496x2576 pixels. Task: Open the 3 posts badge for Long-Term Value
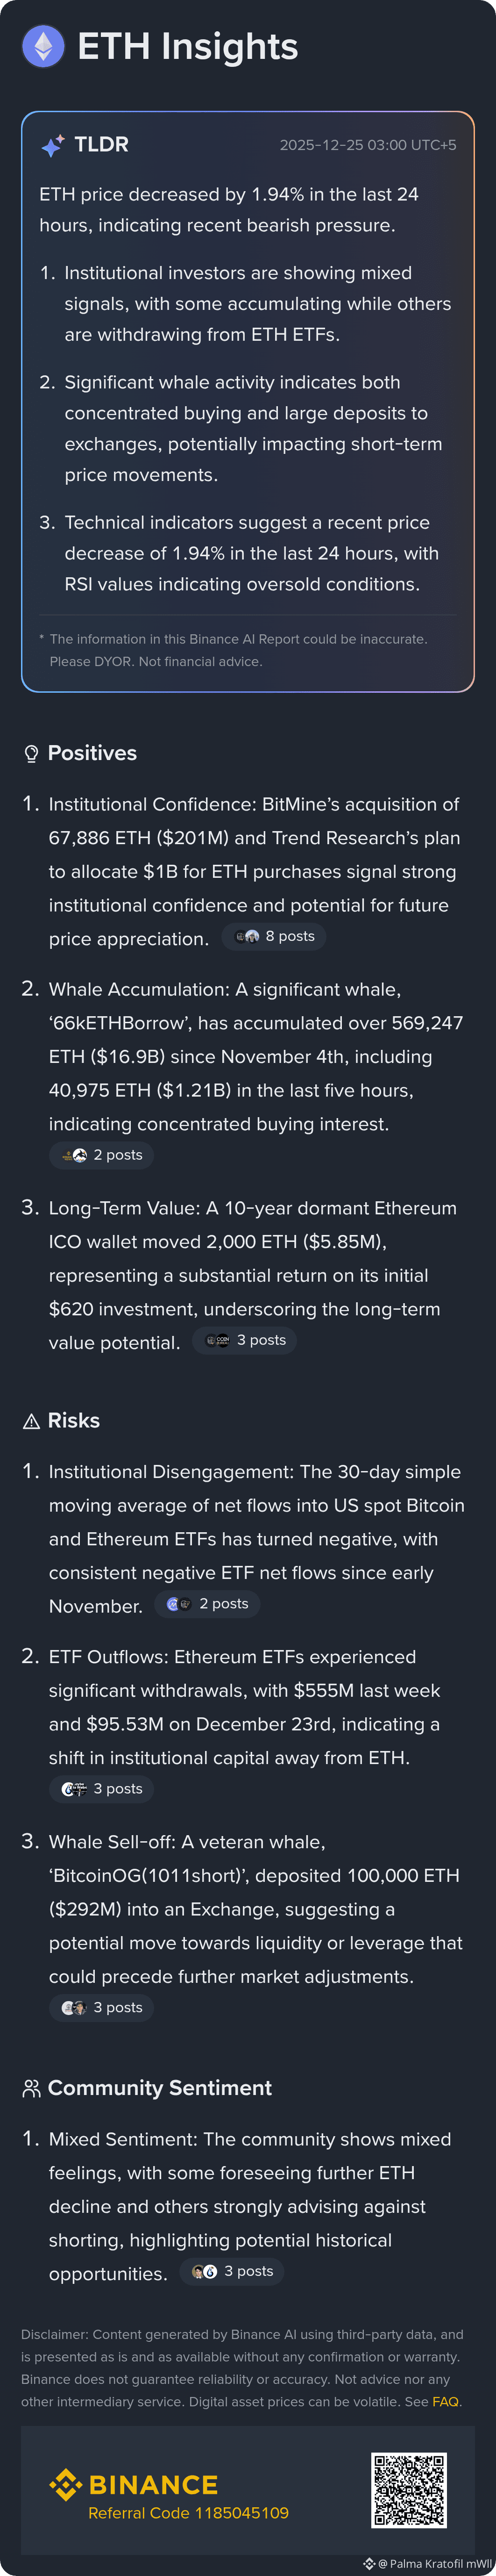245,1340
